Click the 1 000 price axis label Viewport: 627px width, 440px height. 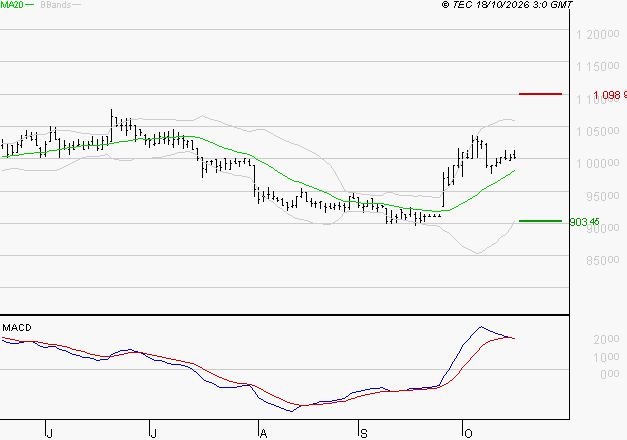pyautogui.click(x=597, y=163)
